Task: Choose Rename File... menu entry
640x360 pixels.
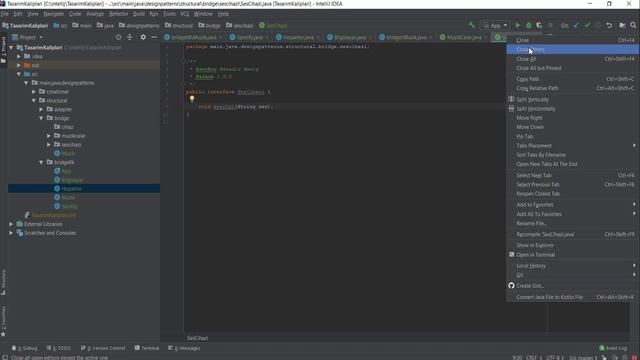Action: pos(573,223)
